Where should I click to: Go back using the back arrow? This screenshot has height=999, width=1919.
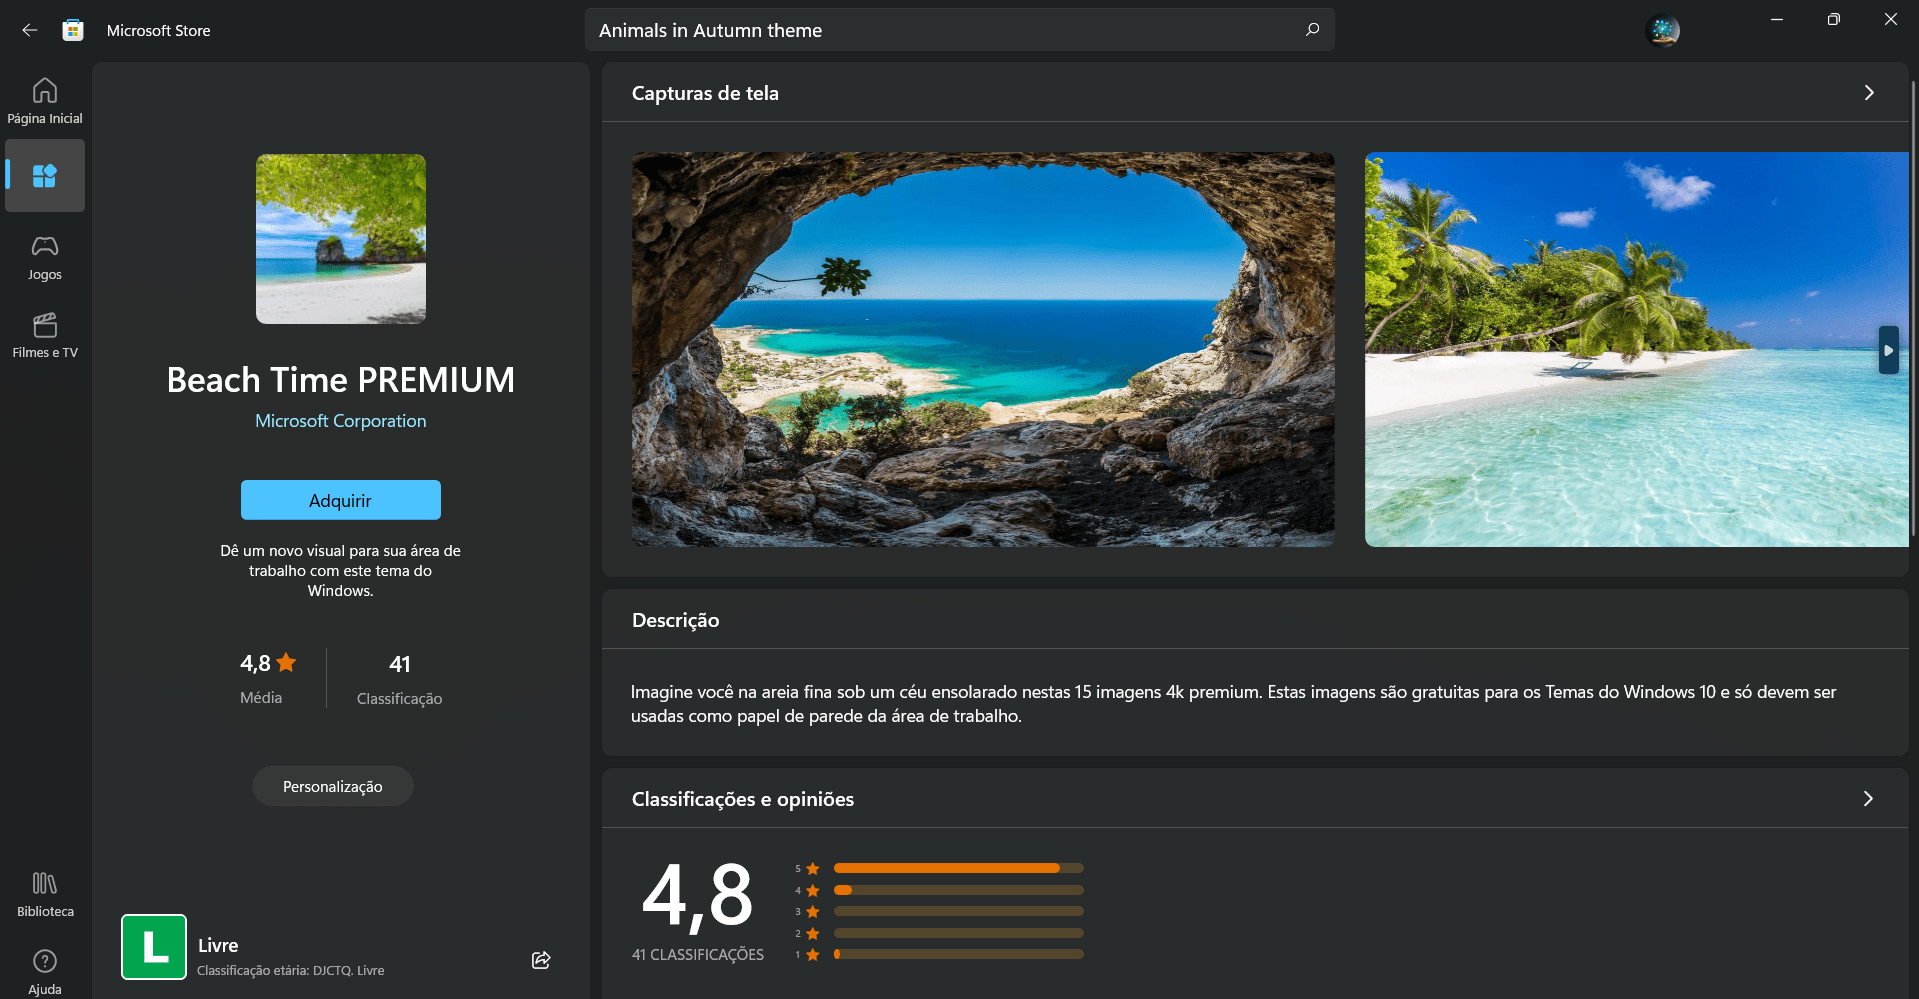point(29,29)
